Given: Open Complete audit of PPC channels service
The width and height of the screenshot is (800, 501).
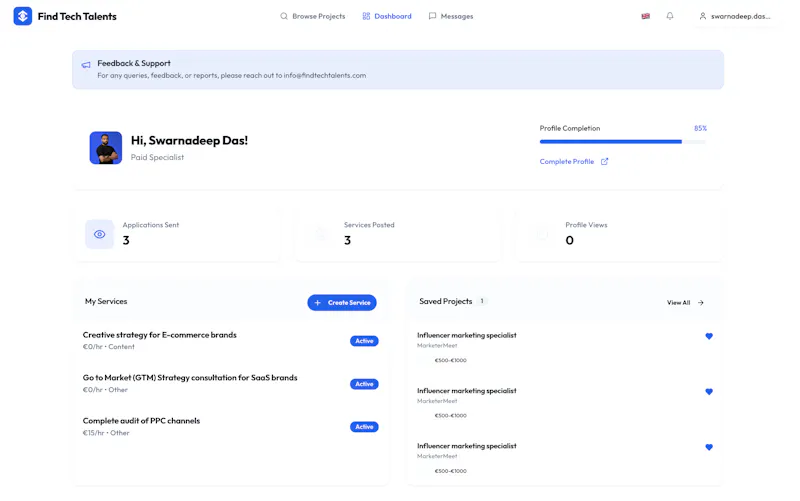Looking at the screenshot, I should [141, 421].
